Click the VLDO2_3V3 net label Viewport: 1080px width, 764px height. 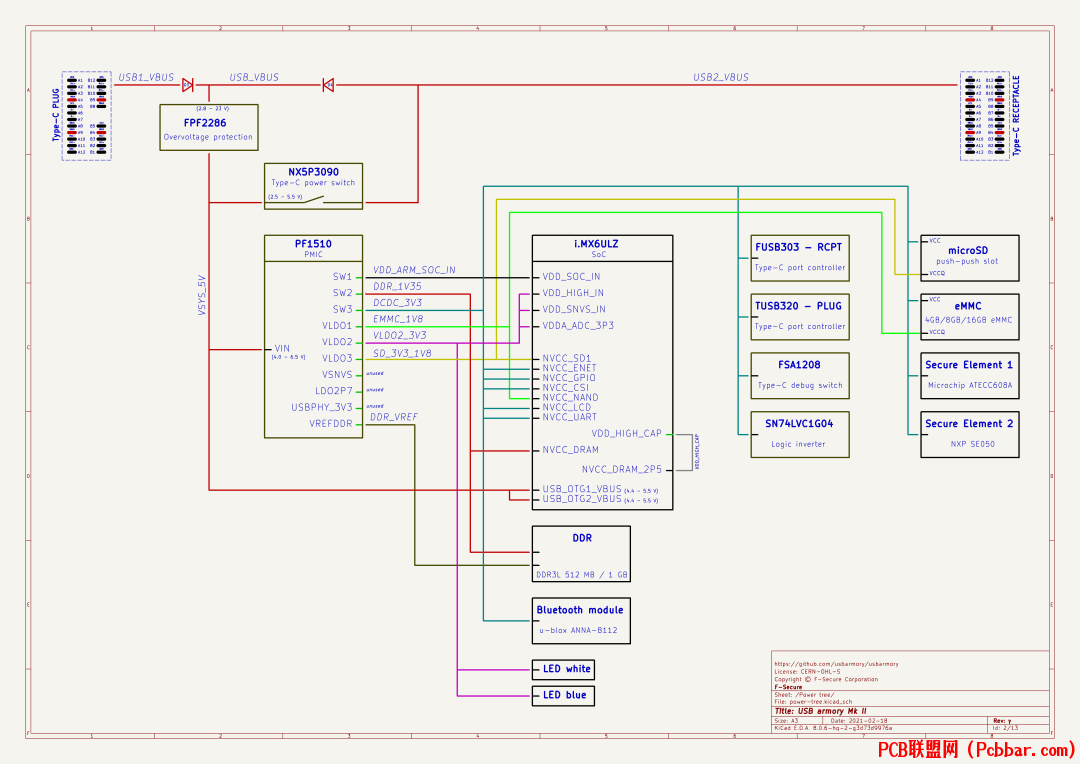[399, 335]
